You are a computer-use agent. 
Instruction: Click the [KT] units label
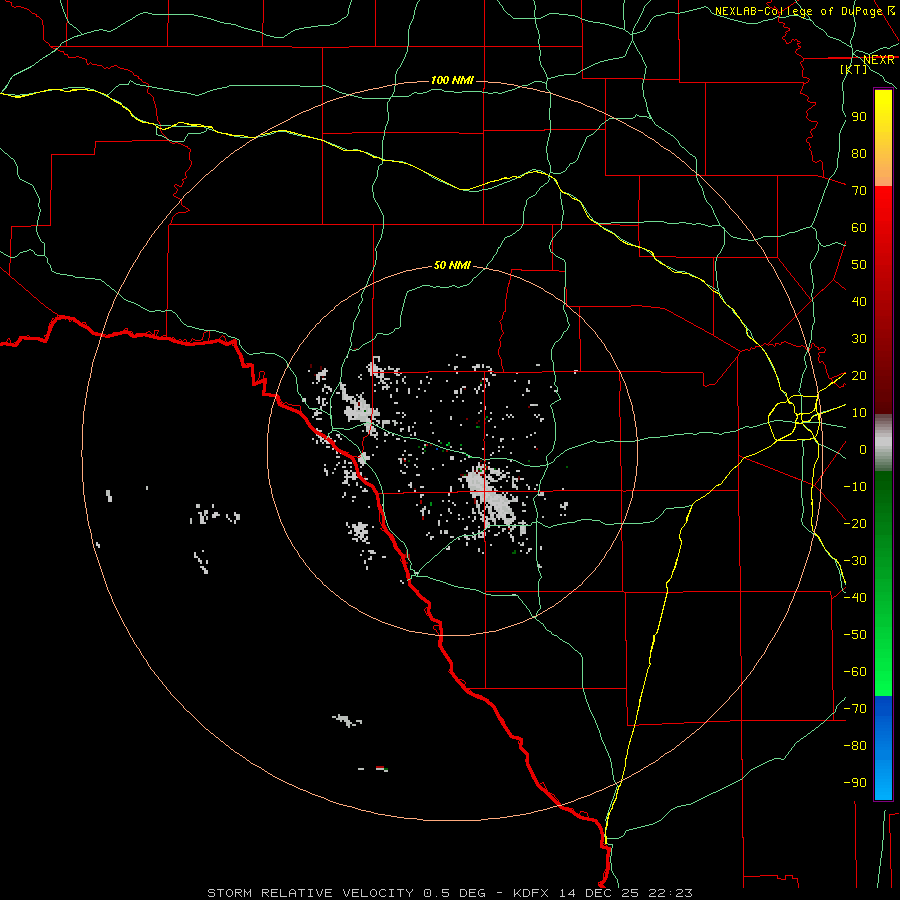click(x=854, y=69)
